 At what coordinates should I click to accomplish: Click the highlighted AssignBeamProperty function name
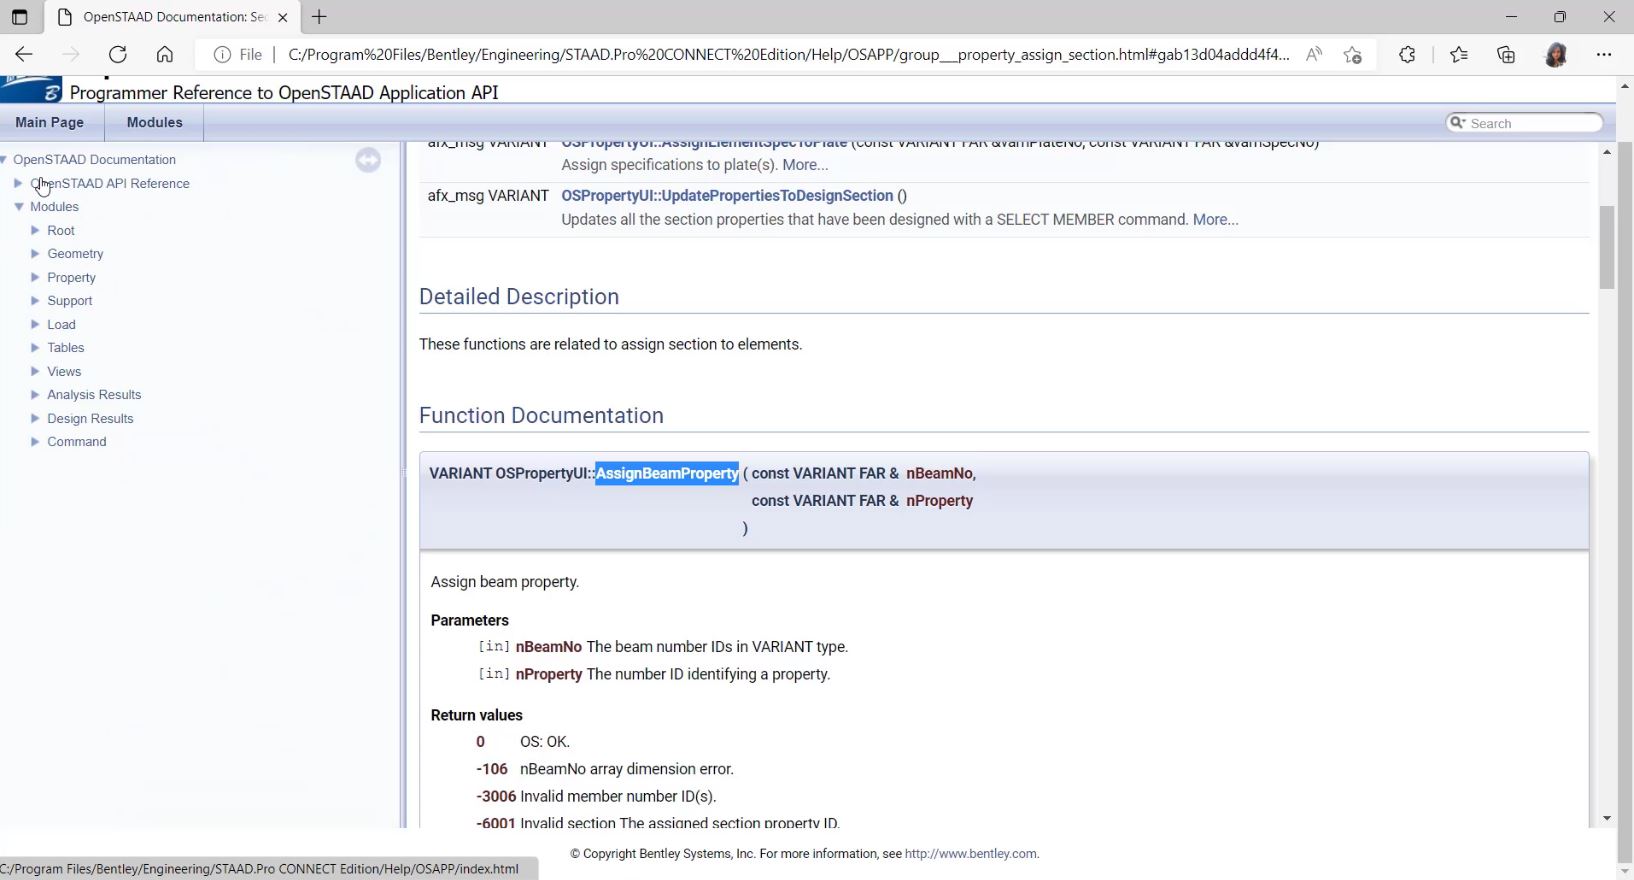pyautogui.click(x=667, y=473)
